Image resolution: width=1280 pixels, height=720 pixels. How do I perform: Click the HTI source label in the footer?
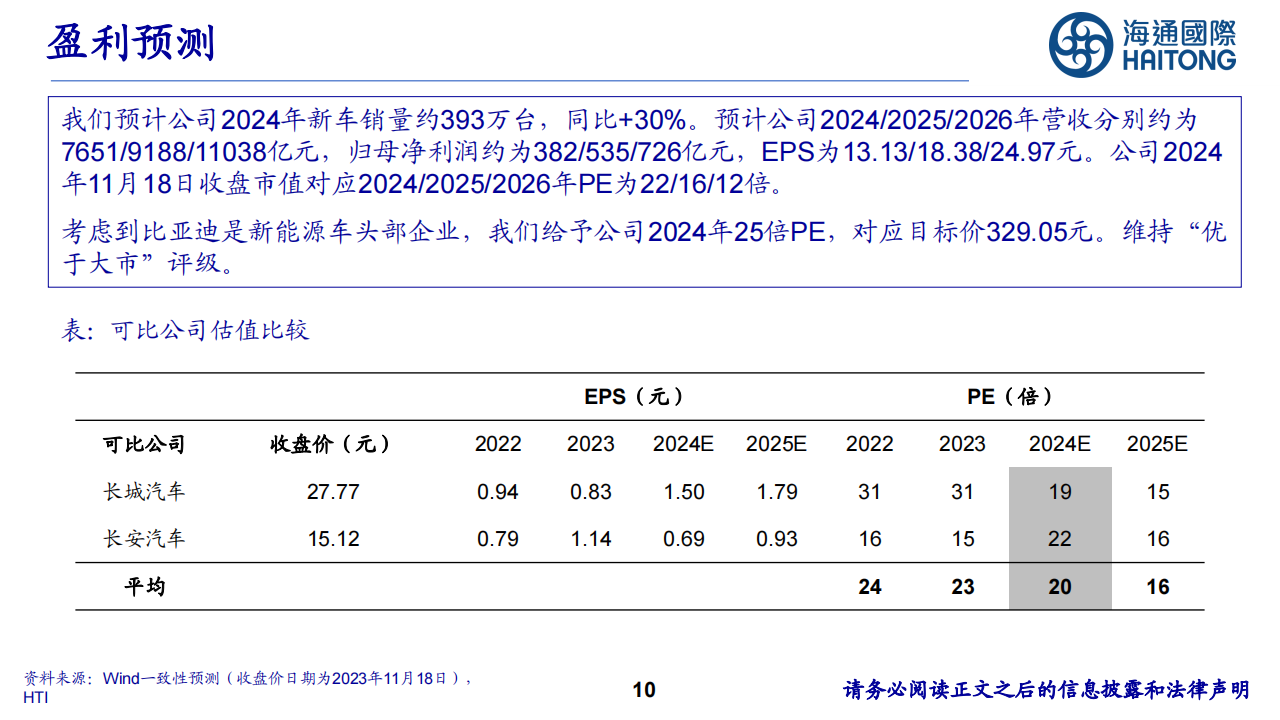pyautogui.click(x=36, y=698)
